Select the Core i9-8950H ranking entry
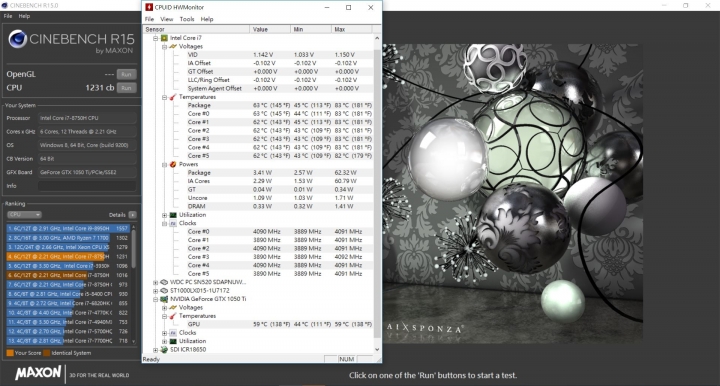Screen dimensions: 720x386 coord(68,228)
